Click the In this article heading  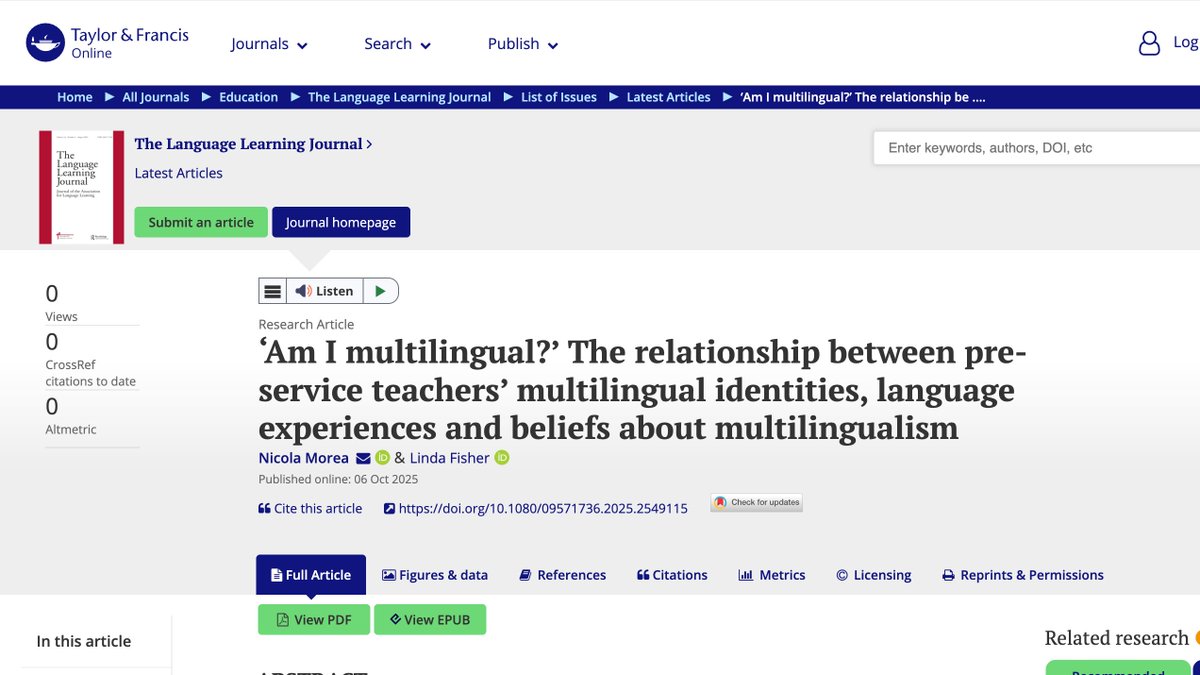point(84,641)
